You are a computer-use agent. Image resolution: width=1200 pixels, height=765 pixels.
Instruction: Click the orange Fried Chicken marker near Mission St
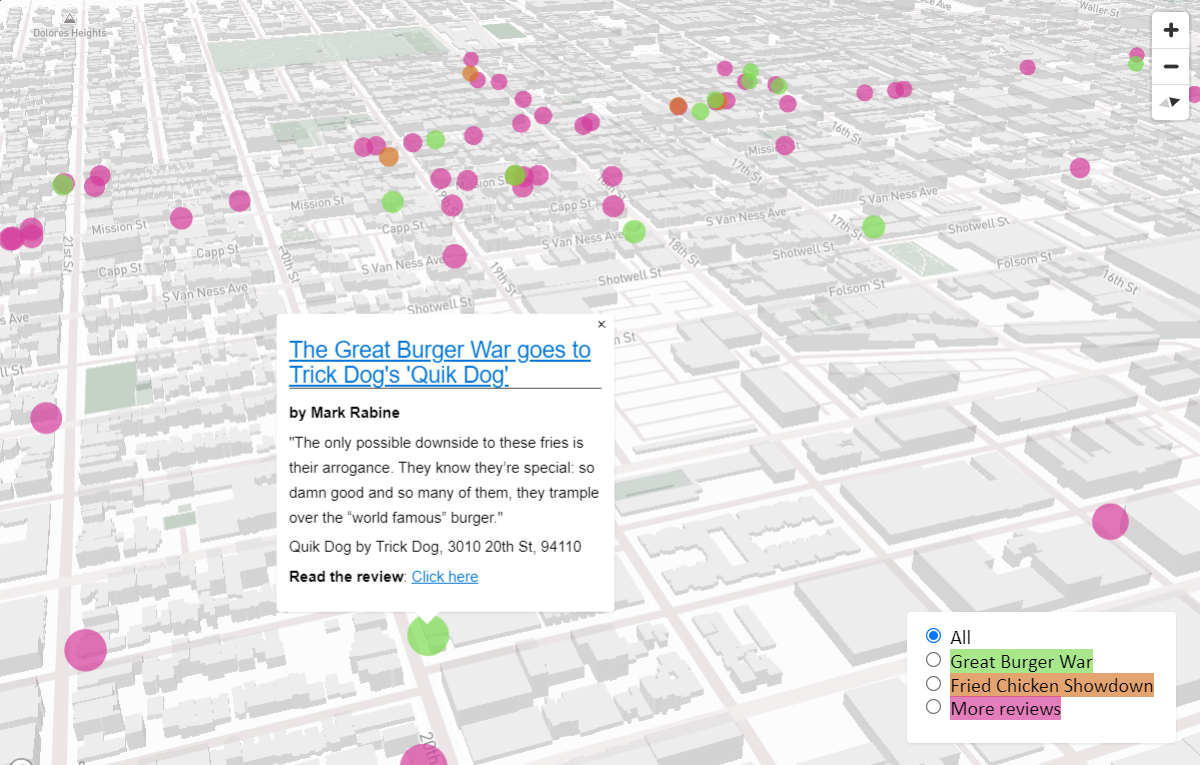pos(388,155)
